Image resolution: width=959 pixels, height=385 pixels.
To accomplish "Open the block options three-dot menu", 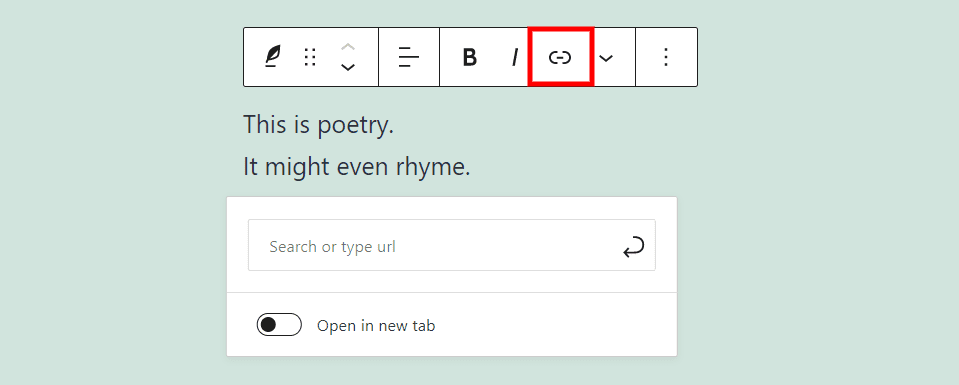I will coord(666,57).
